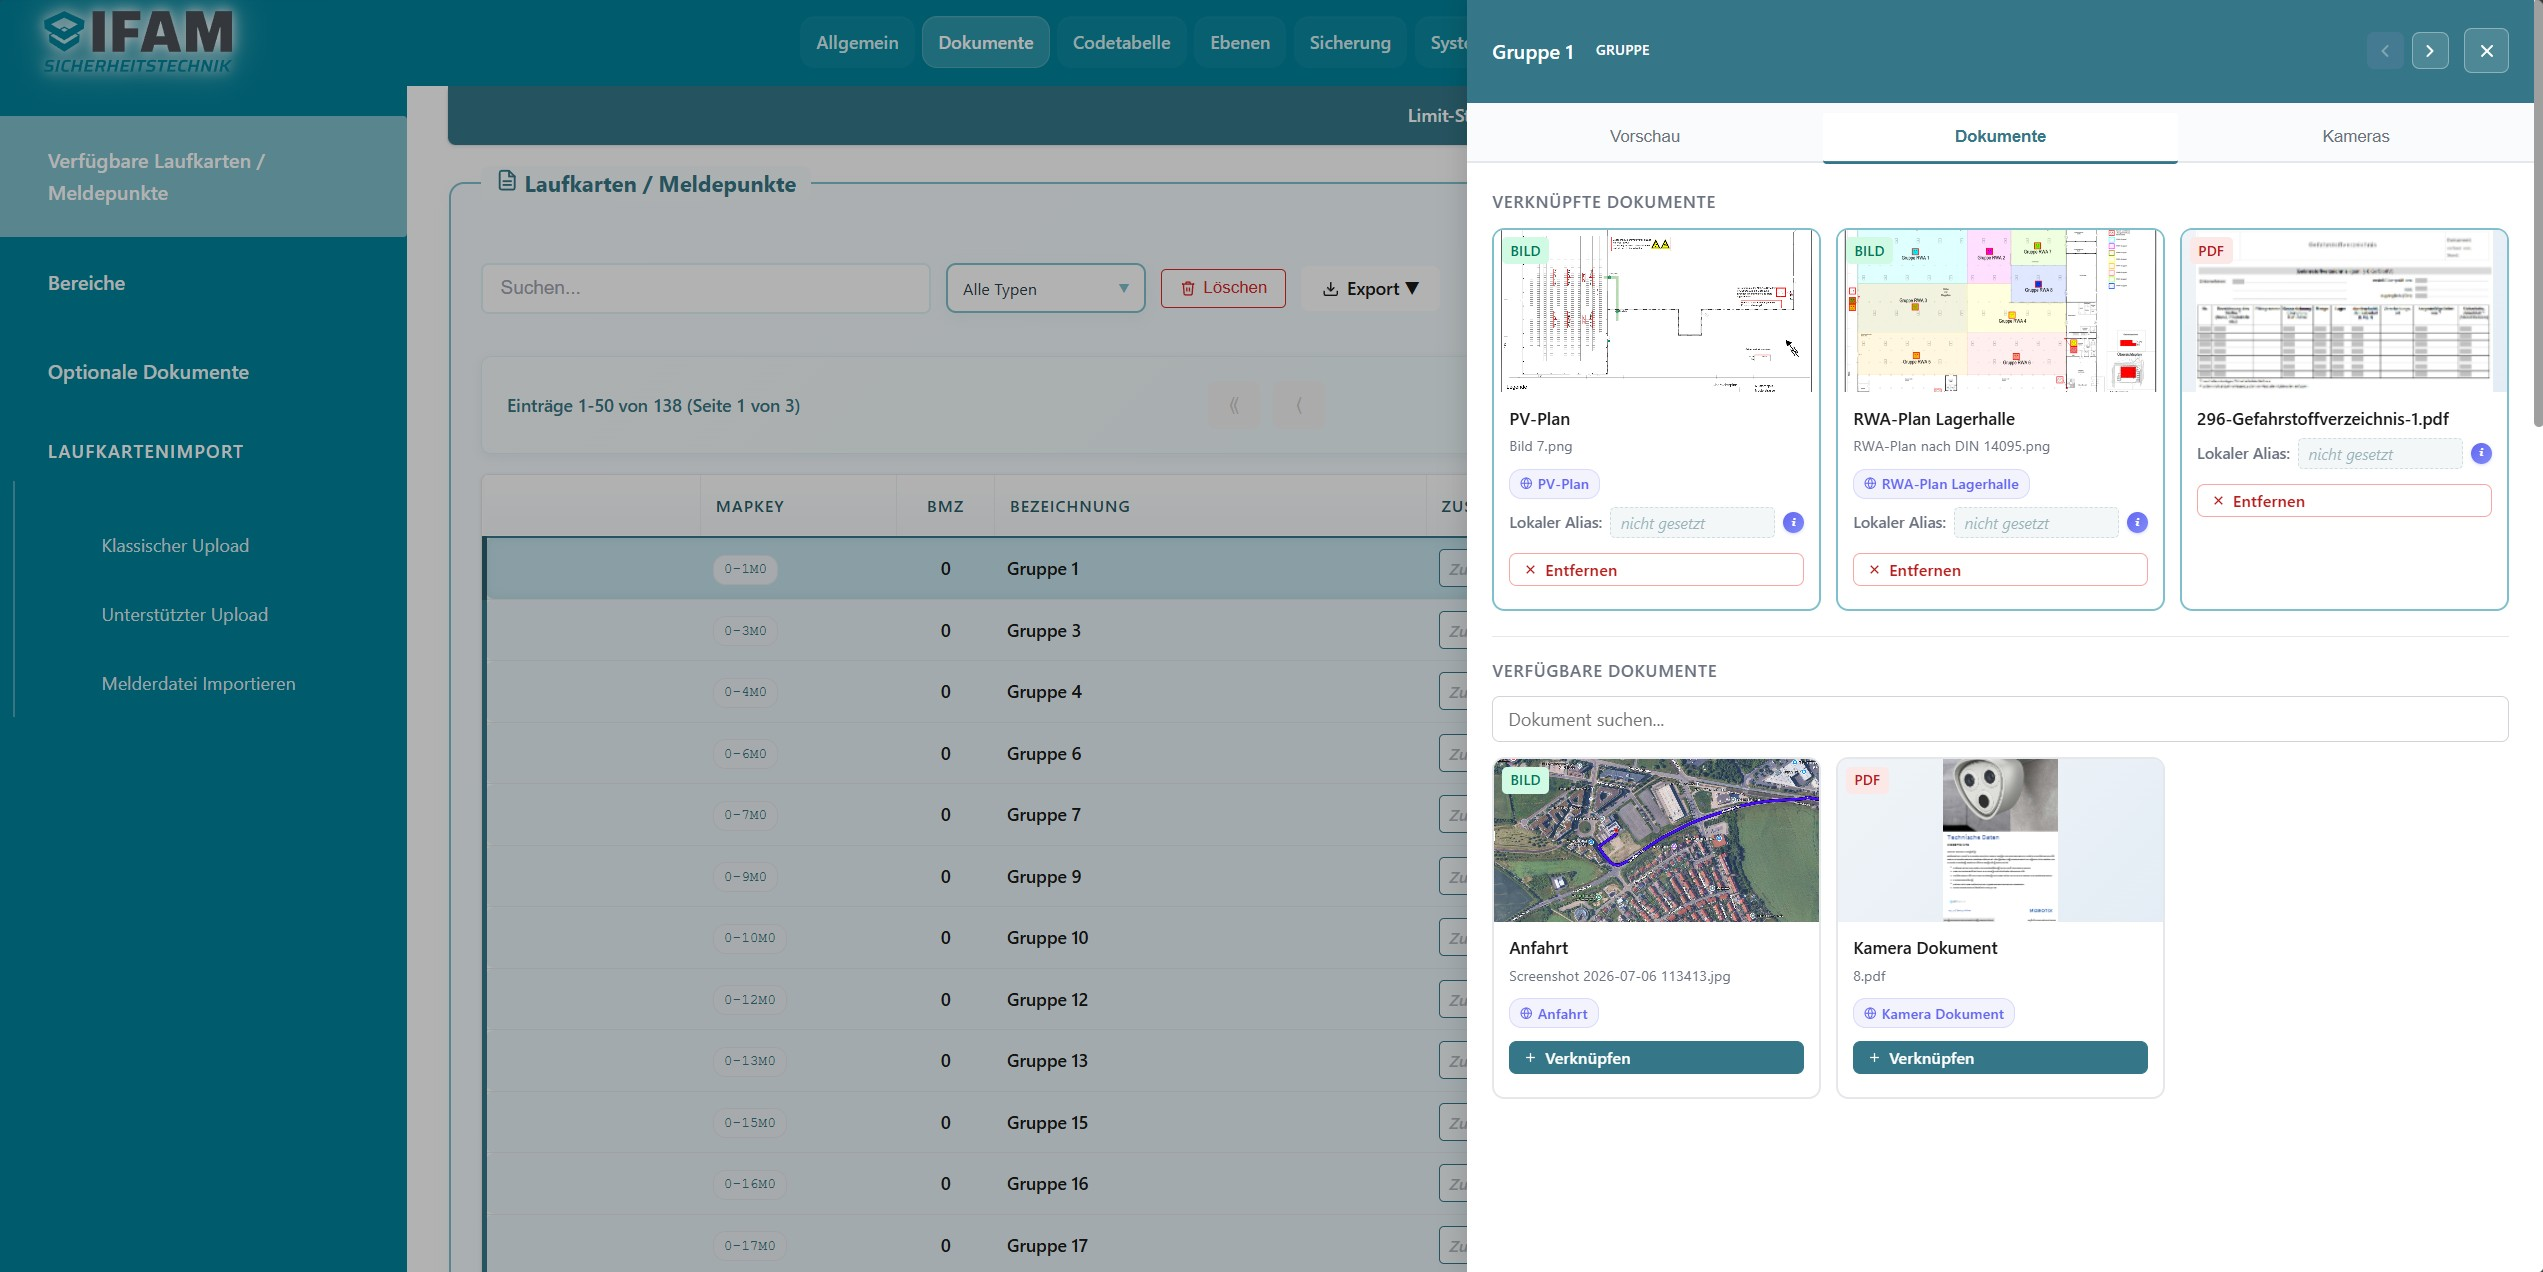
Task: Open the Anfahrt aerial map thumbnail
Action: (x=1656, y=840)
